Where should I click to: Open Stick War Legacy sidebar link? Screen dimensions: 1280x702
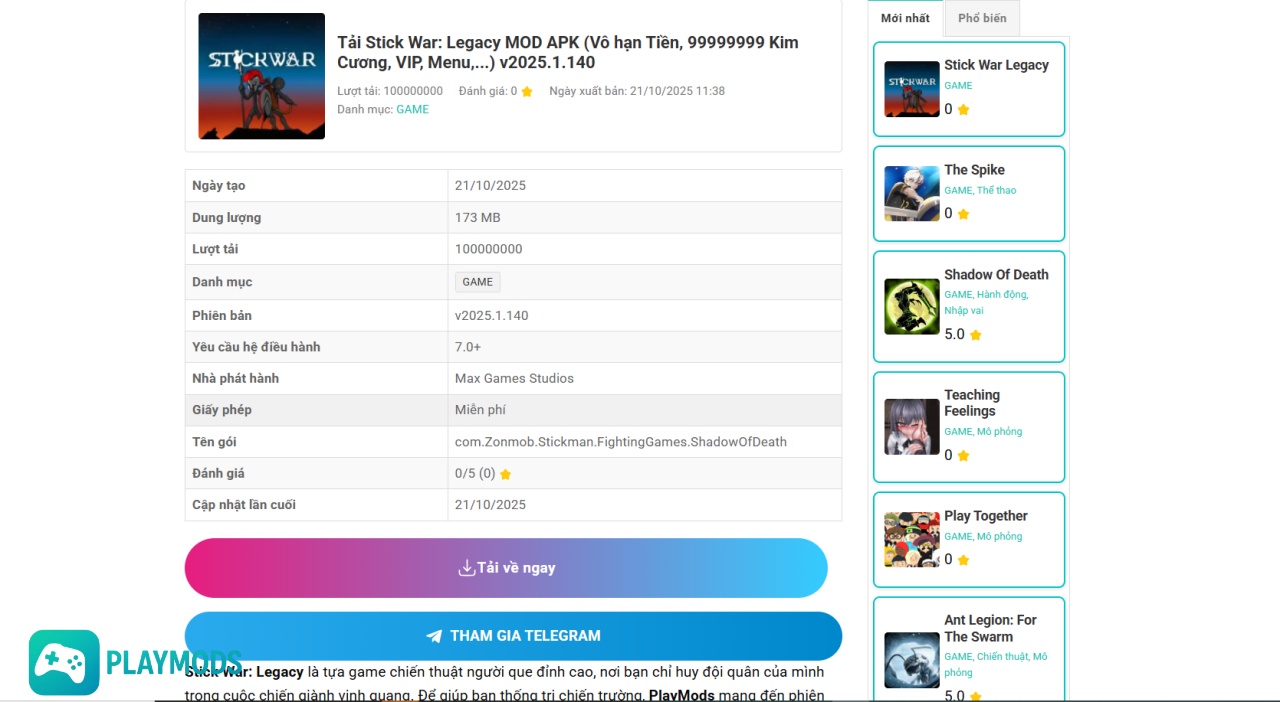tap(996, 65)
